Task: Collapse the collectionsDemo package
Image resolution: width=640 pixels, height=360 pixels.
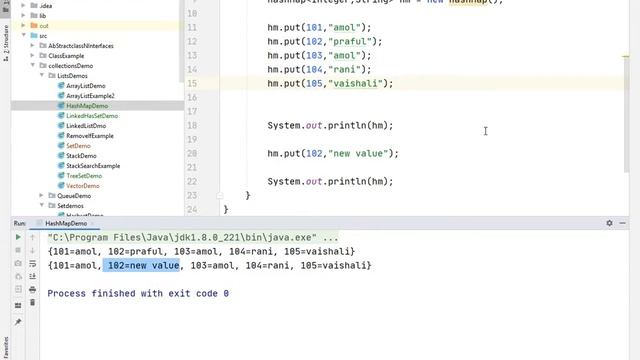Action: tap(33, 65)
